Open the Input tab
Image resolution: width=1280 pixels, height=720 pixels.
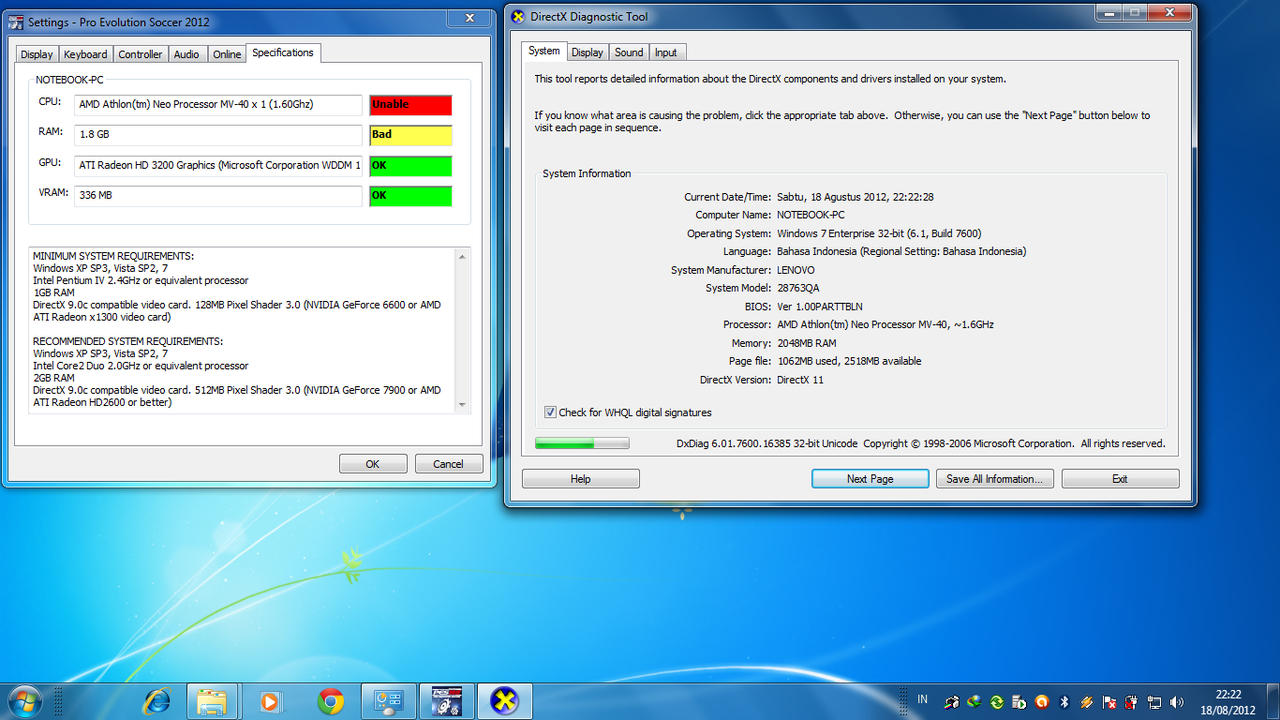[x=666, y=52]
